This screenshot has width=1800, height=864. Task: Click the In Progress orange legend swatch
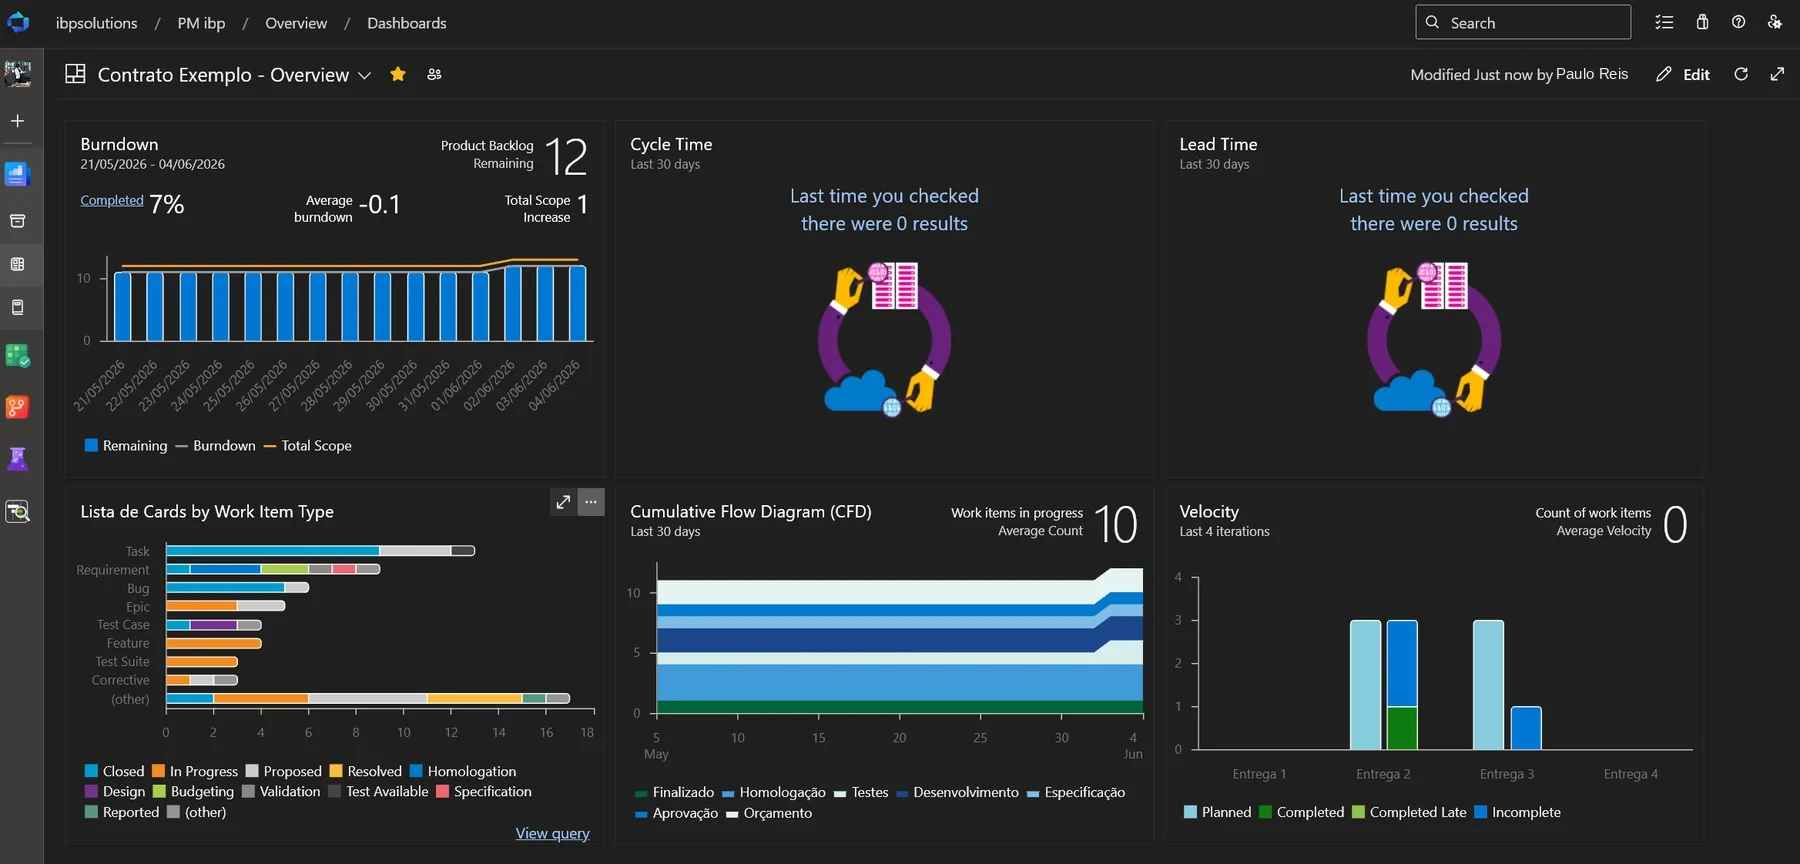click(x=158, y=771)
